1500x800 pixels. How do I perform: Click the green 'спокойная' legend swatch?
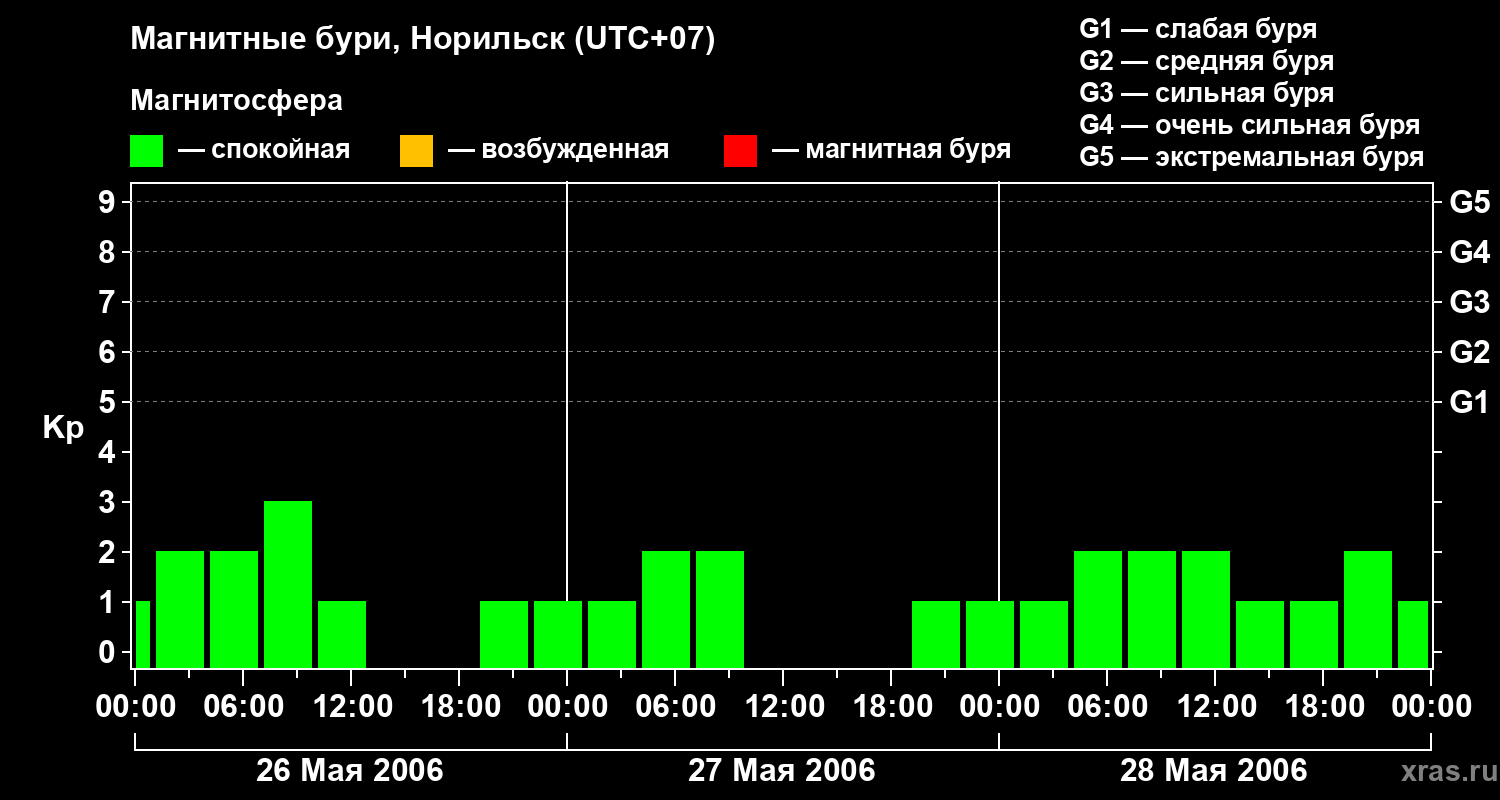click(x=147, y=151)
